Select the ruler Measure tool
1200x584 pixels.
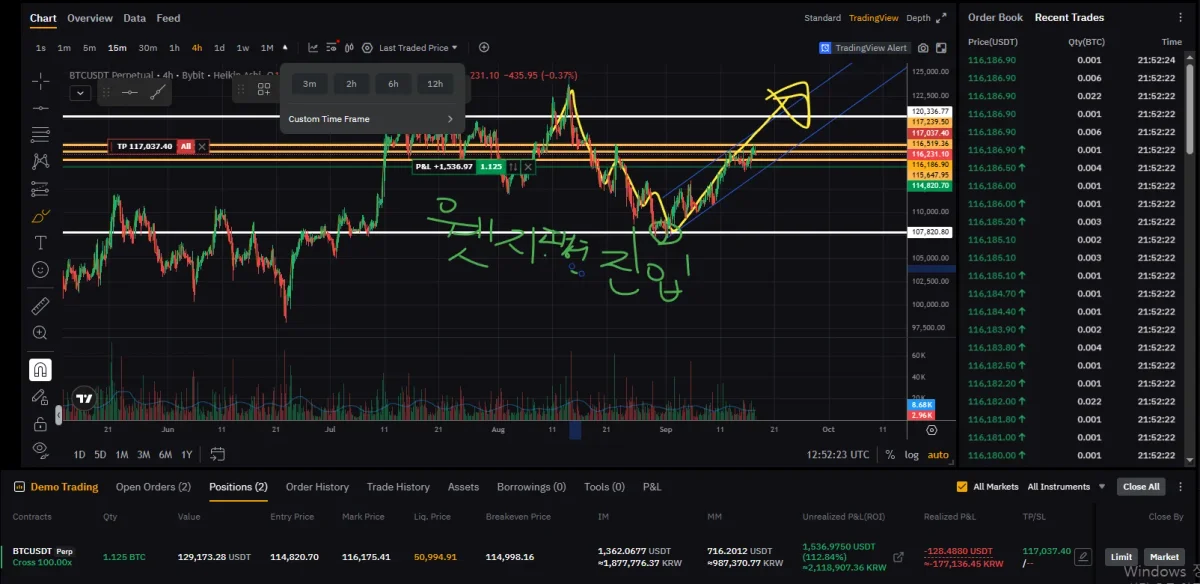(40, 305)
